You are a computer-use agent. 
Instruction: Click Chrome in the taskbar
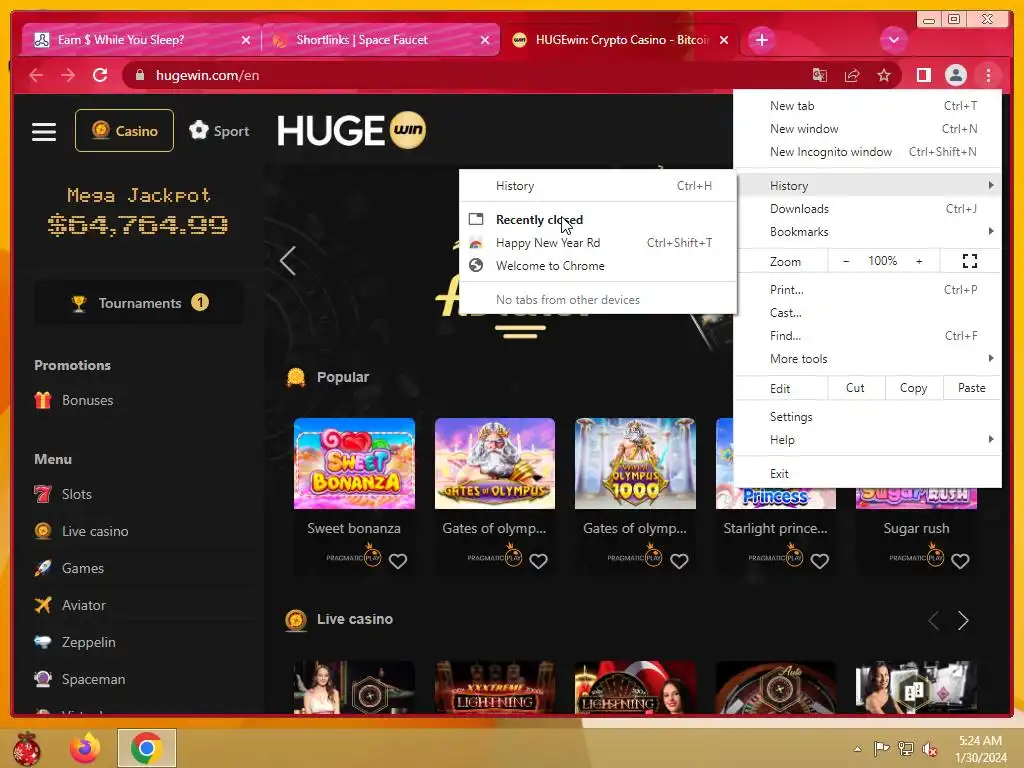point(146,748)
